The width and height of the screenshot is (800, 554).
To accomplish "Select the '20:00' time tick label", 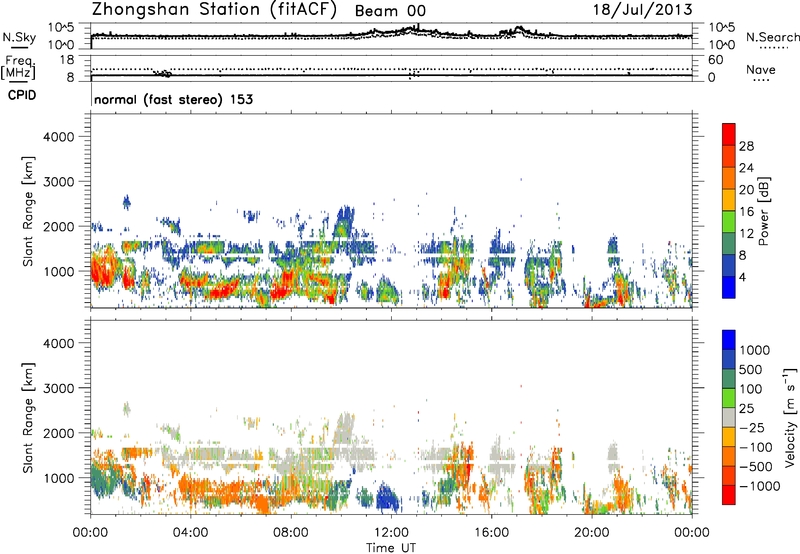I will [591, 533].
